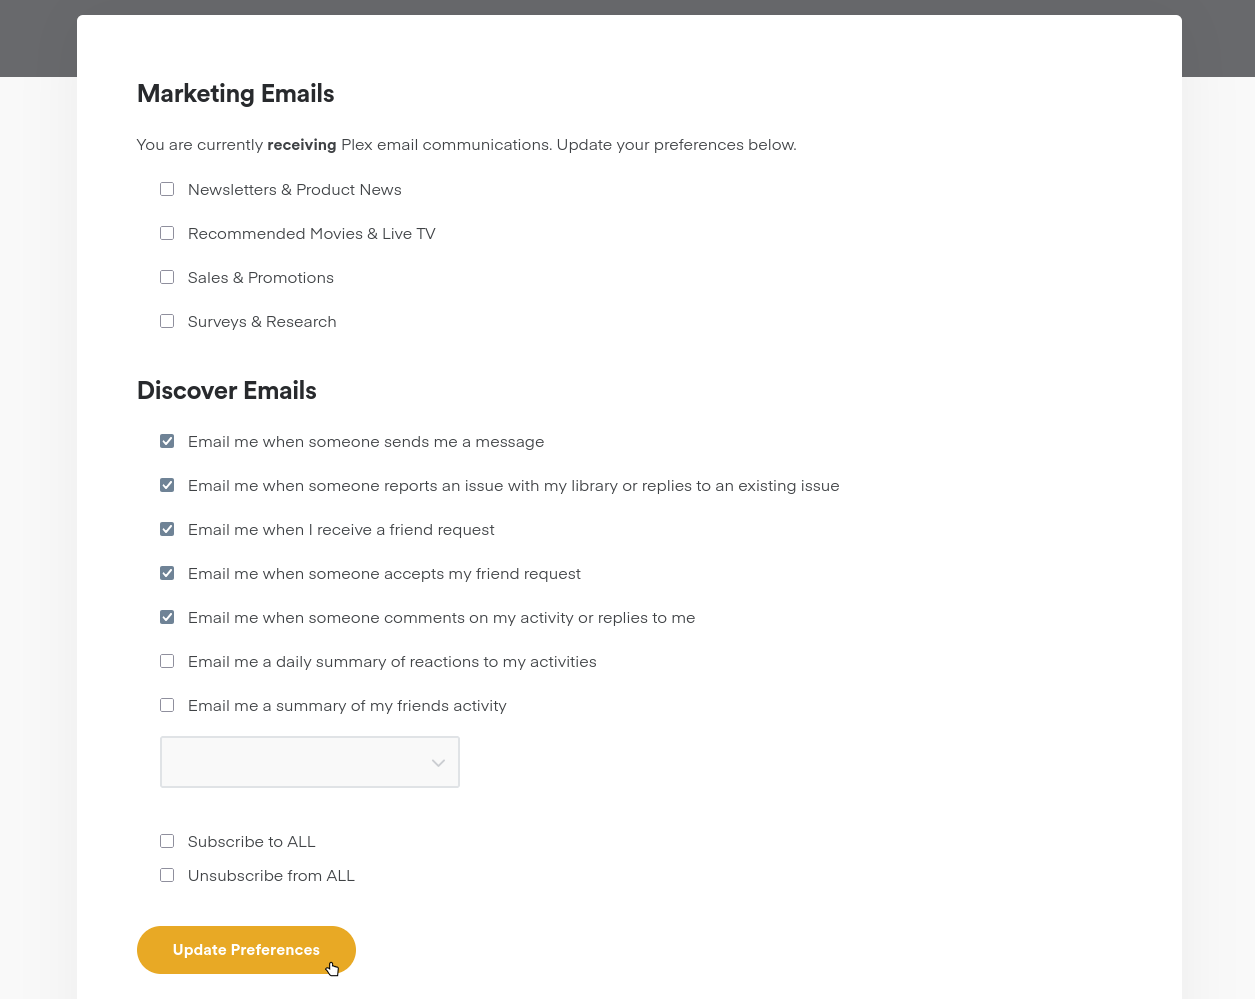Enable the Newsletters & Product News checkbox
The height and width of the screenshot is (999, 1255).
(167, 189)
